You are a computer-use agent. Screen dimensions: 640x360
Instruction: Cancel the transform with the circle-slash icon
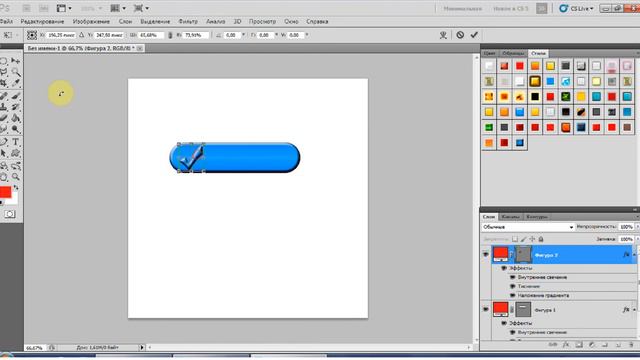click(460, 35)
